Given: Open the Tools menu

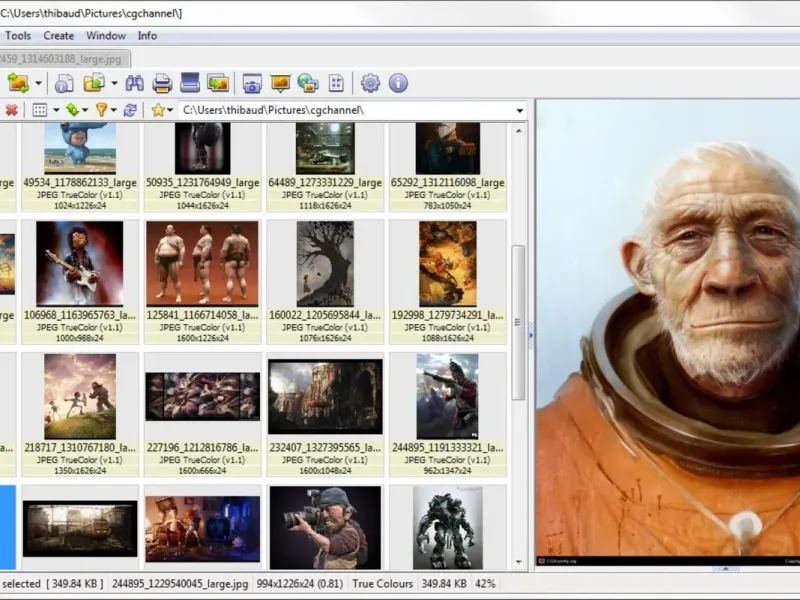Looking at the screenshot, I should pyautogui.click(x=18, y=36).
